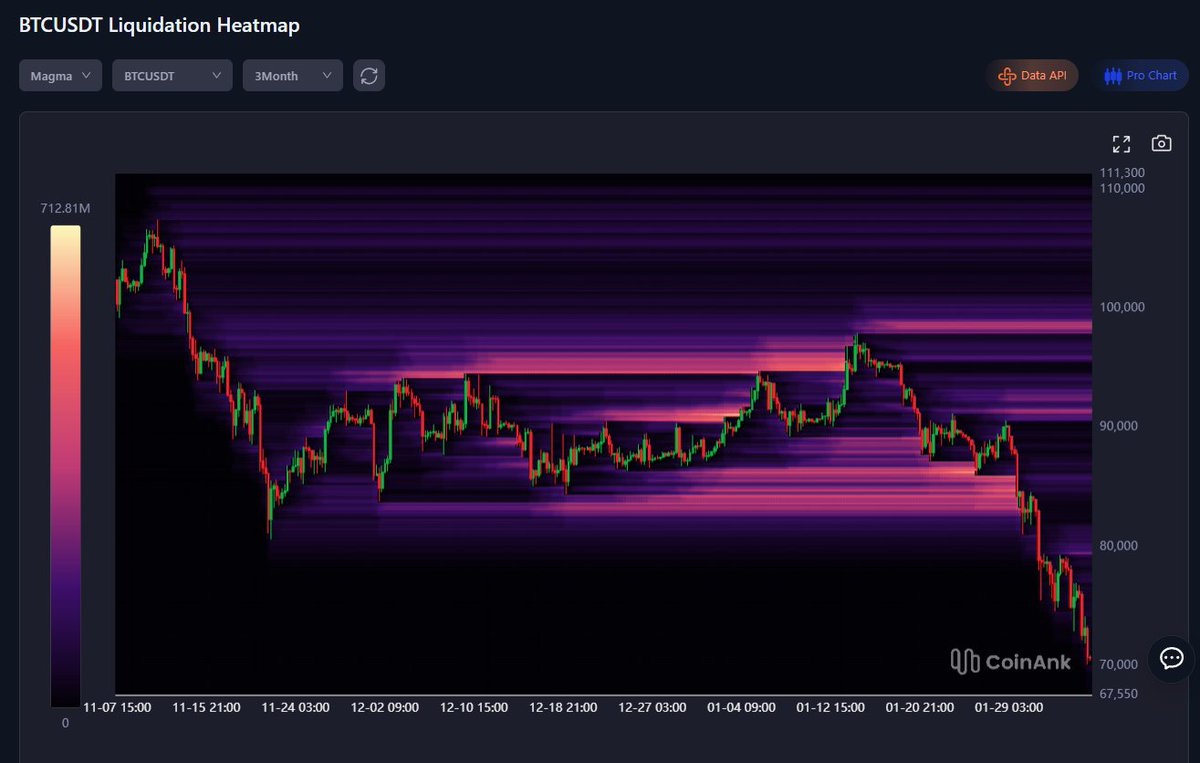The image size is (1200, 763).
Task: Click the 90,000 price axis label
Action: click(1118, 426)
